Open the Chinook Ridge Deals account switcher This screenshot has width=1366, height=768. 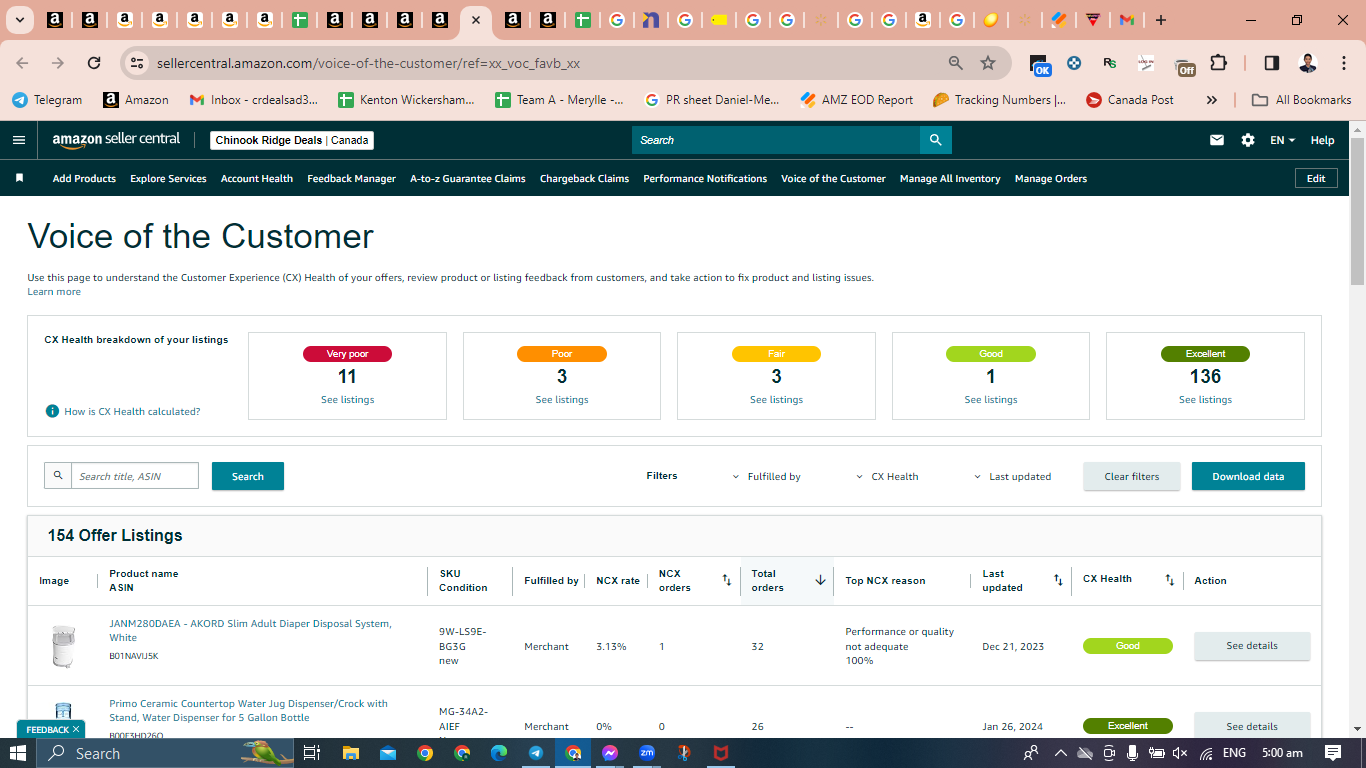point(292,140)
